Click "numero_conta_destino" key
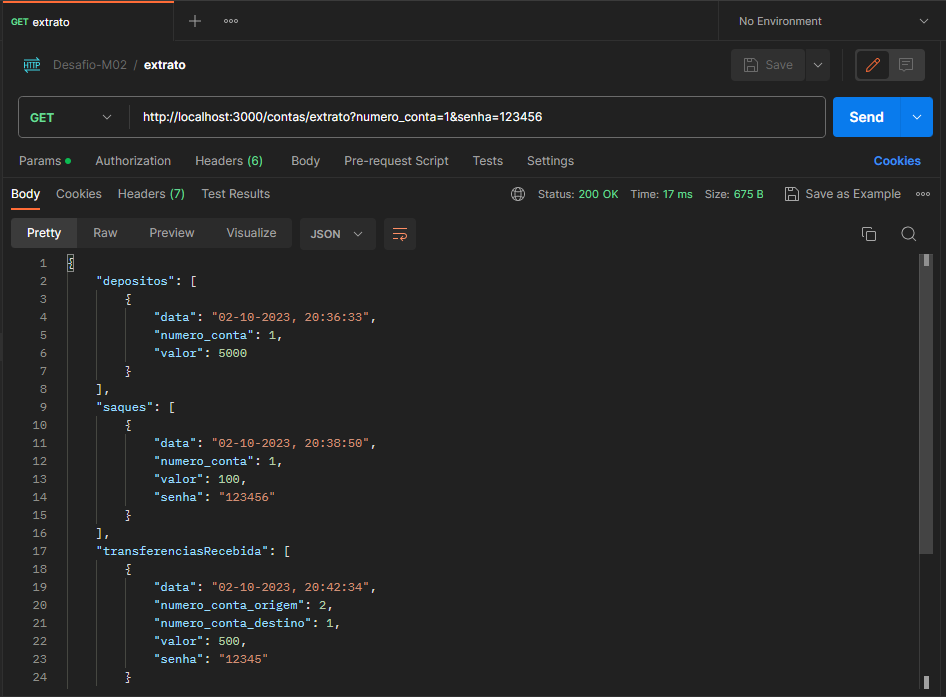The height and width of the screenshot is (697, 946). (x=232, y=623)
